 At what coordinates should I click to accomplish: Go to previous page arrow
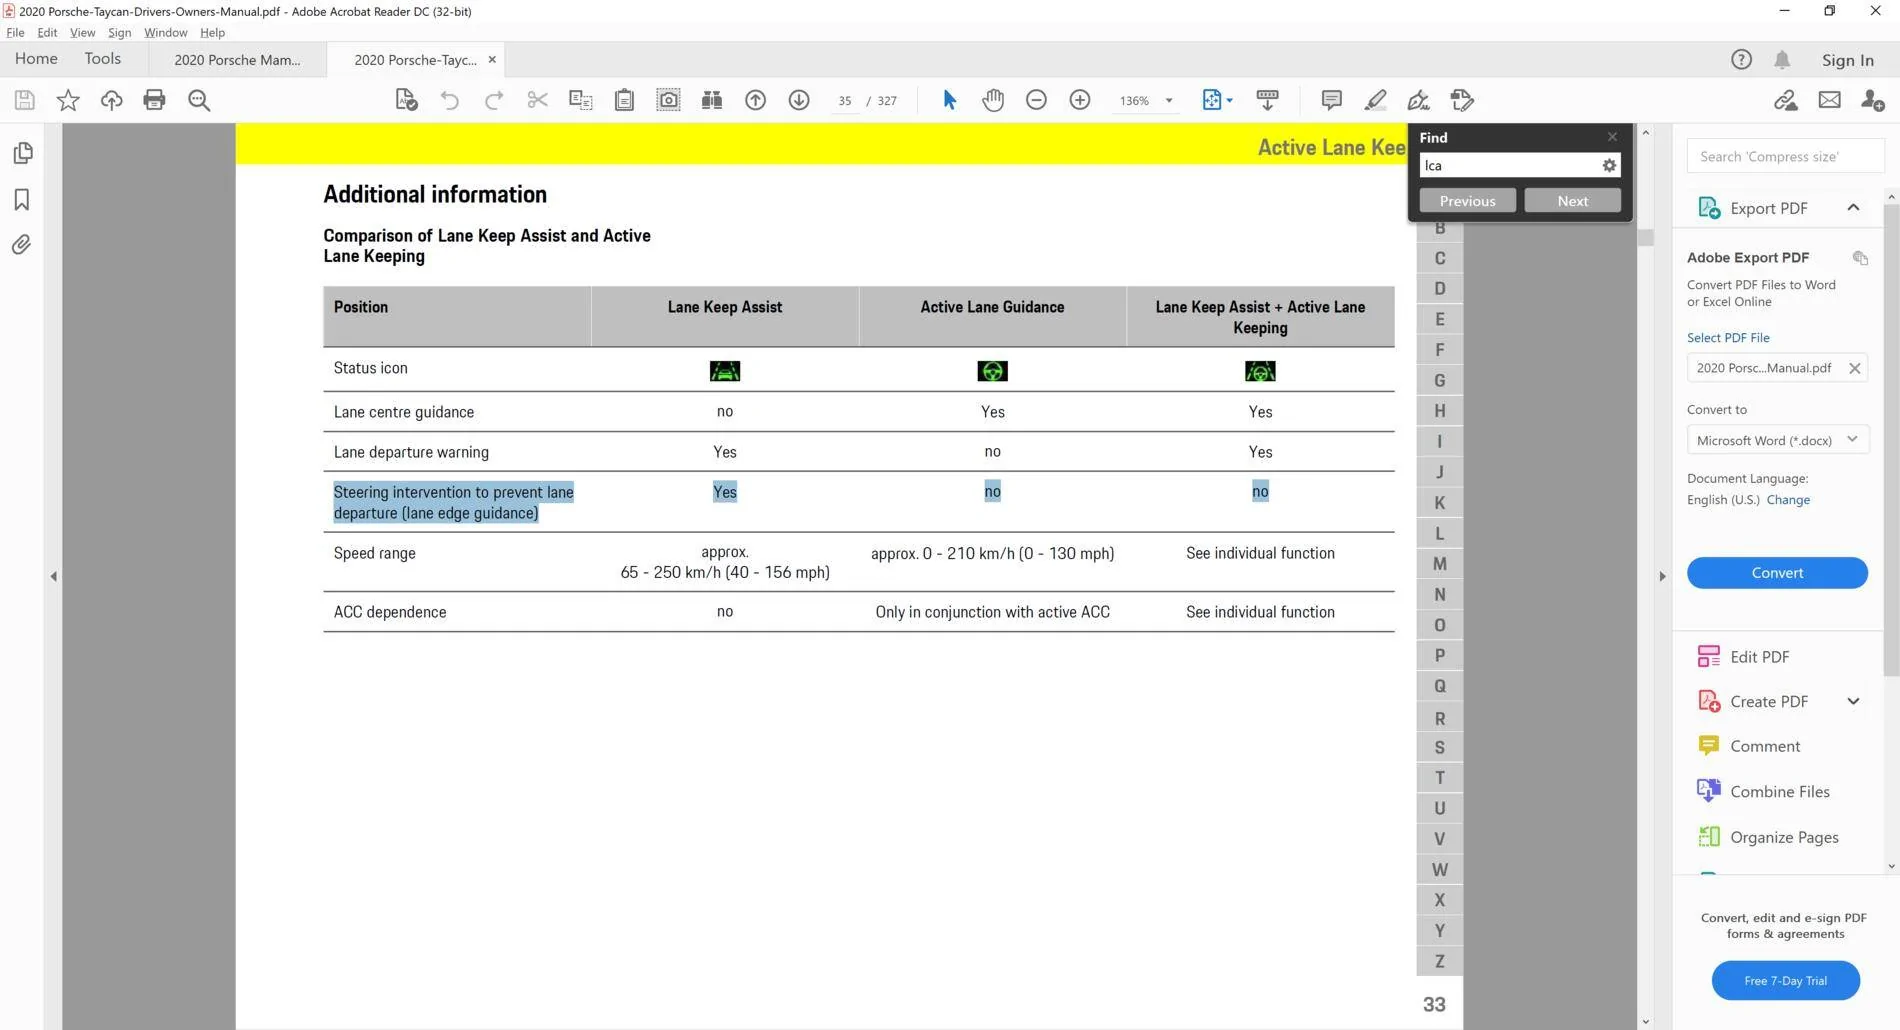[756, 100]
